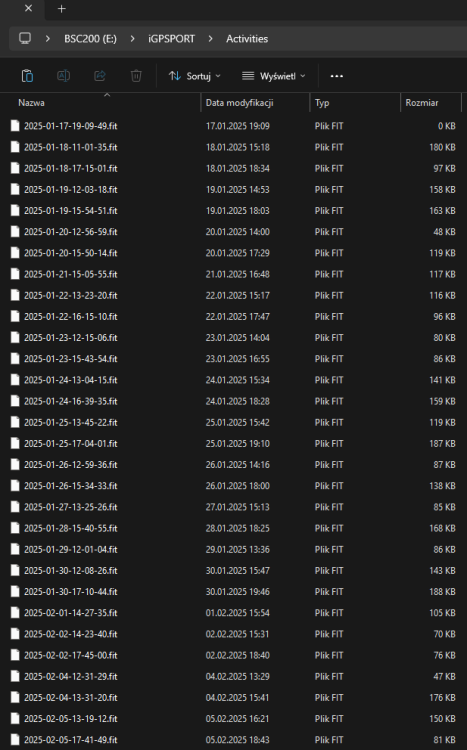Click the Rename icon in toolbar
This screenshot has width=467, height=750.
tap(64, 76)
